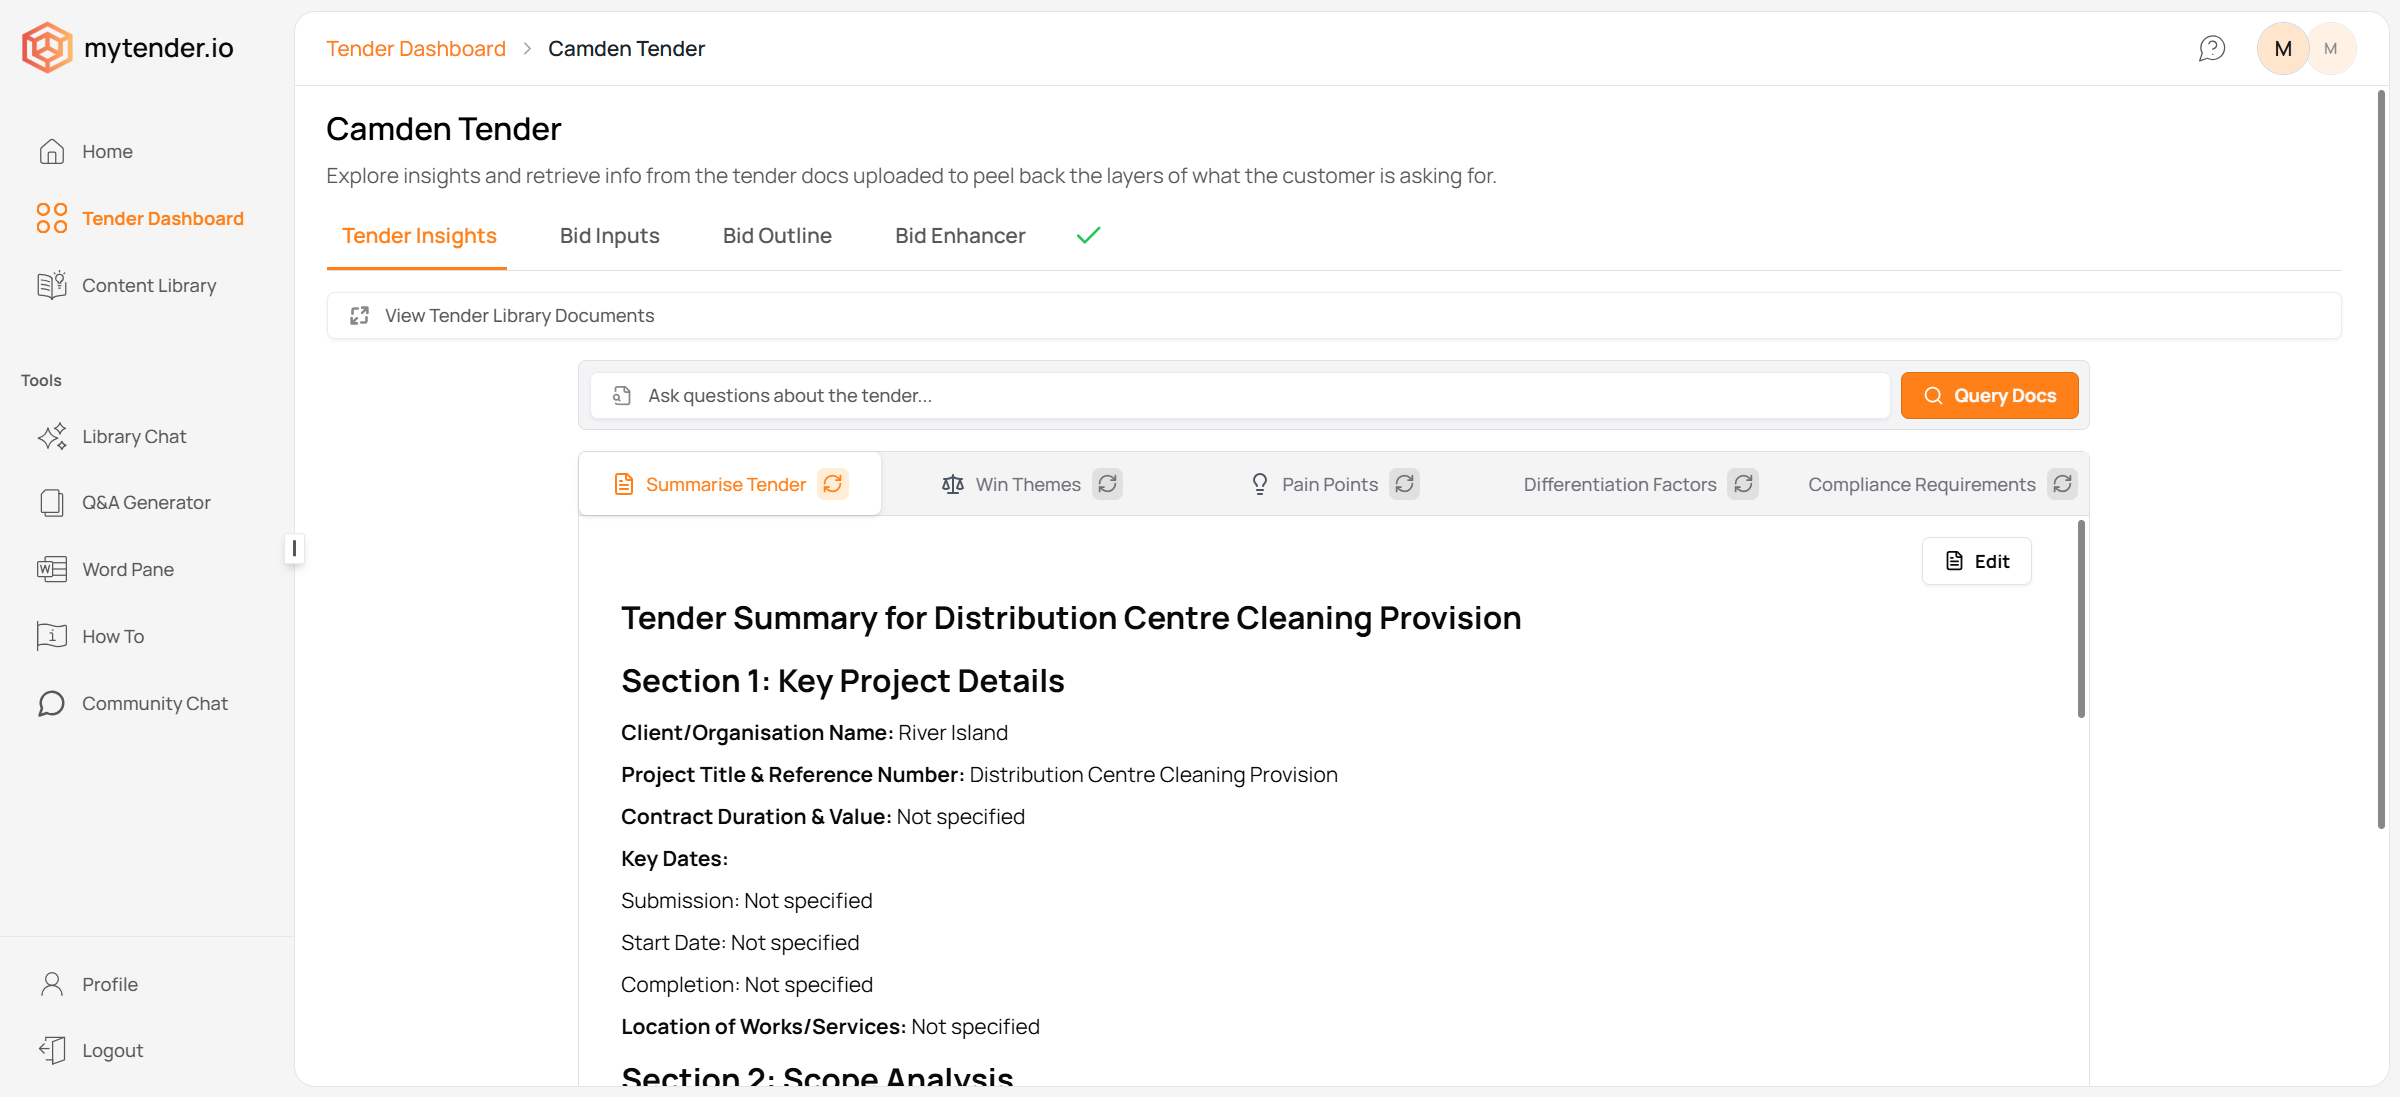
Task: Select the Win Themes tab
Action: coord(1027,484)
